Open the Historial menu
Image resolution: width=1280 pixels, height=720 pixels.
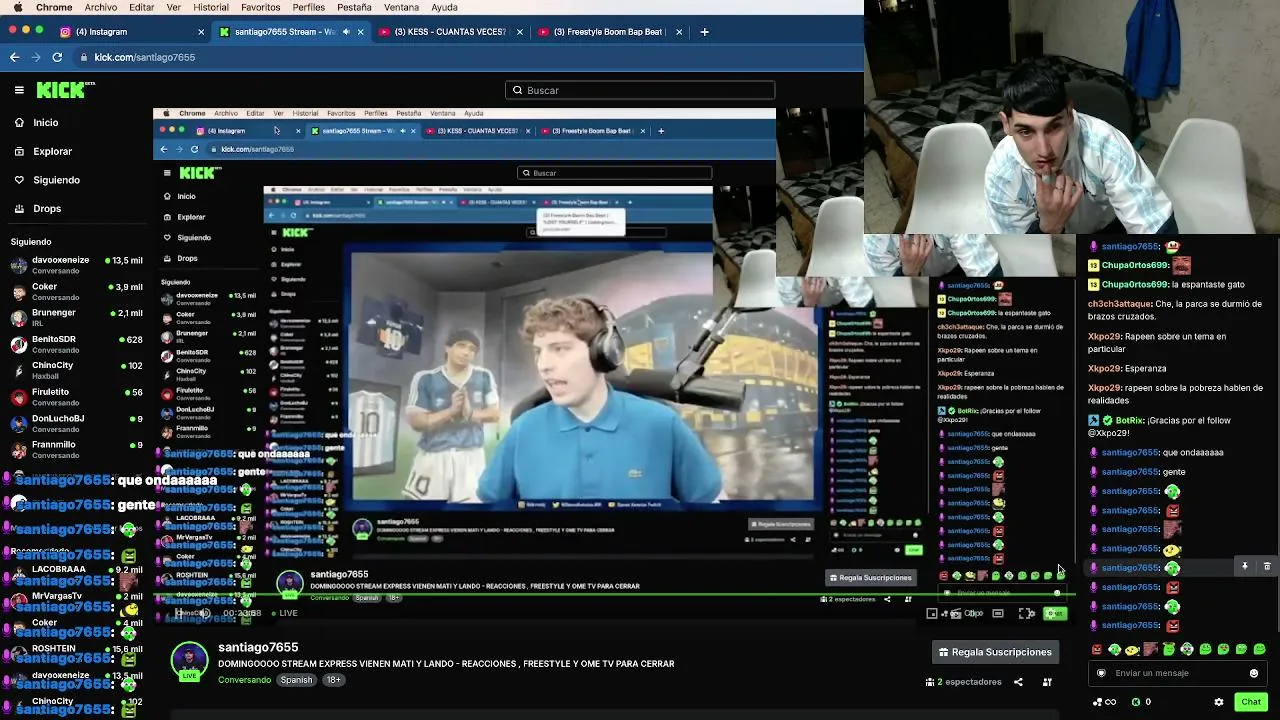tap(211, 7)
